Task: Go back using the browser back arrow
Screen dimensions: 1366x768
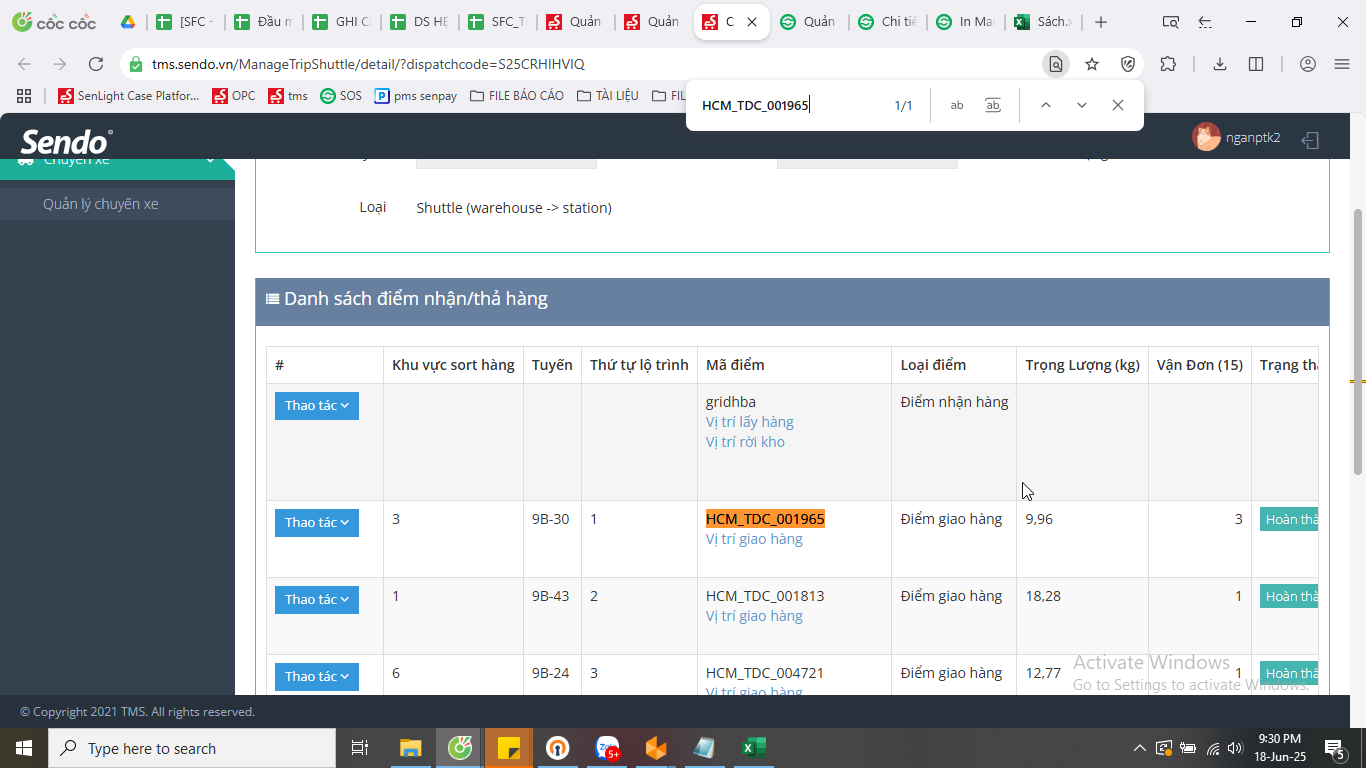Action: pyautogui.click(x=24, y=64)
